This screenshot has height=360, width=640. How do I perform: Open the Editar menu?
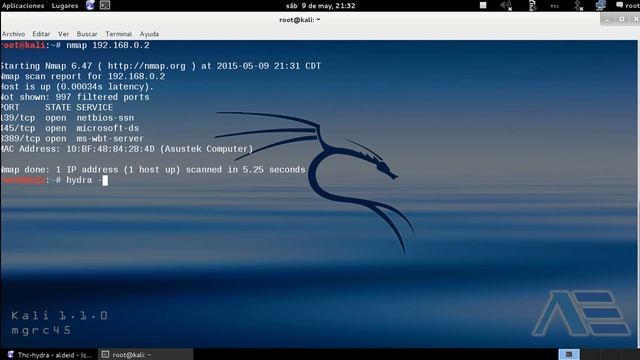tap(41, 34)
